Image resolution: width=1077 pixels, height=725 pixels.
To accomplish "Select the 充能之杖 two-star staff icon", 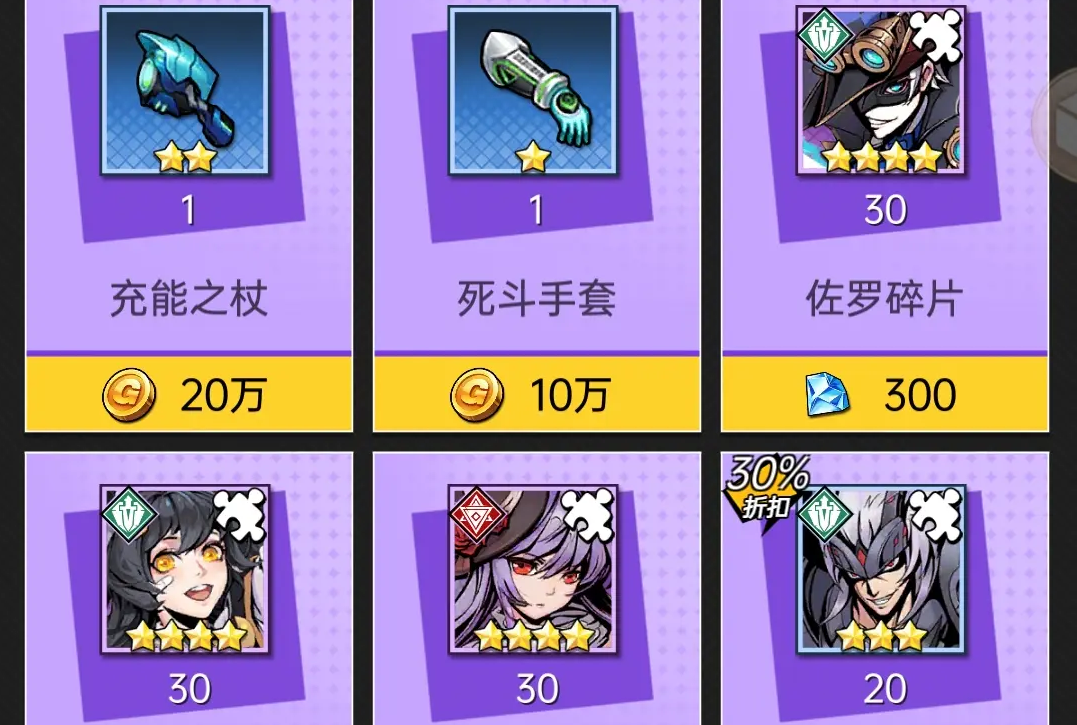I will point(185,91).
